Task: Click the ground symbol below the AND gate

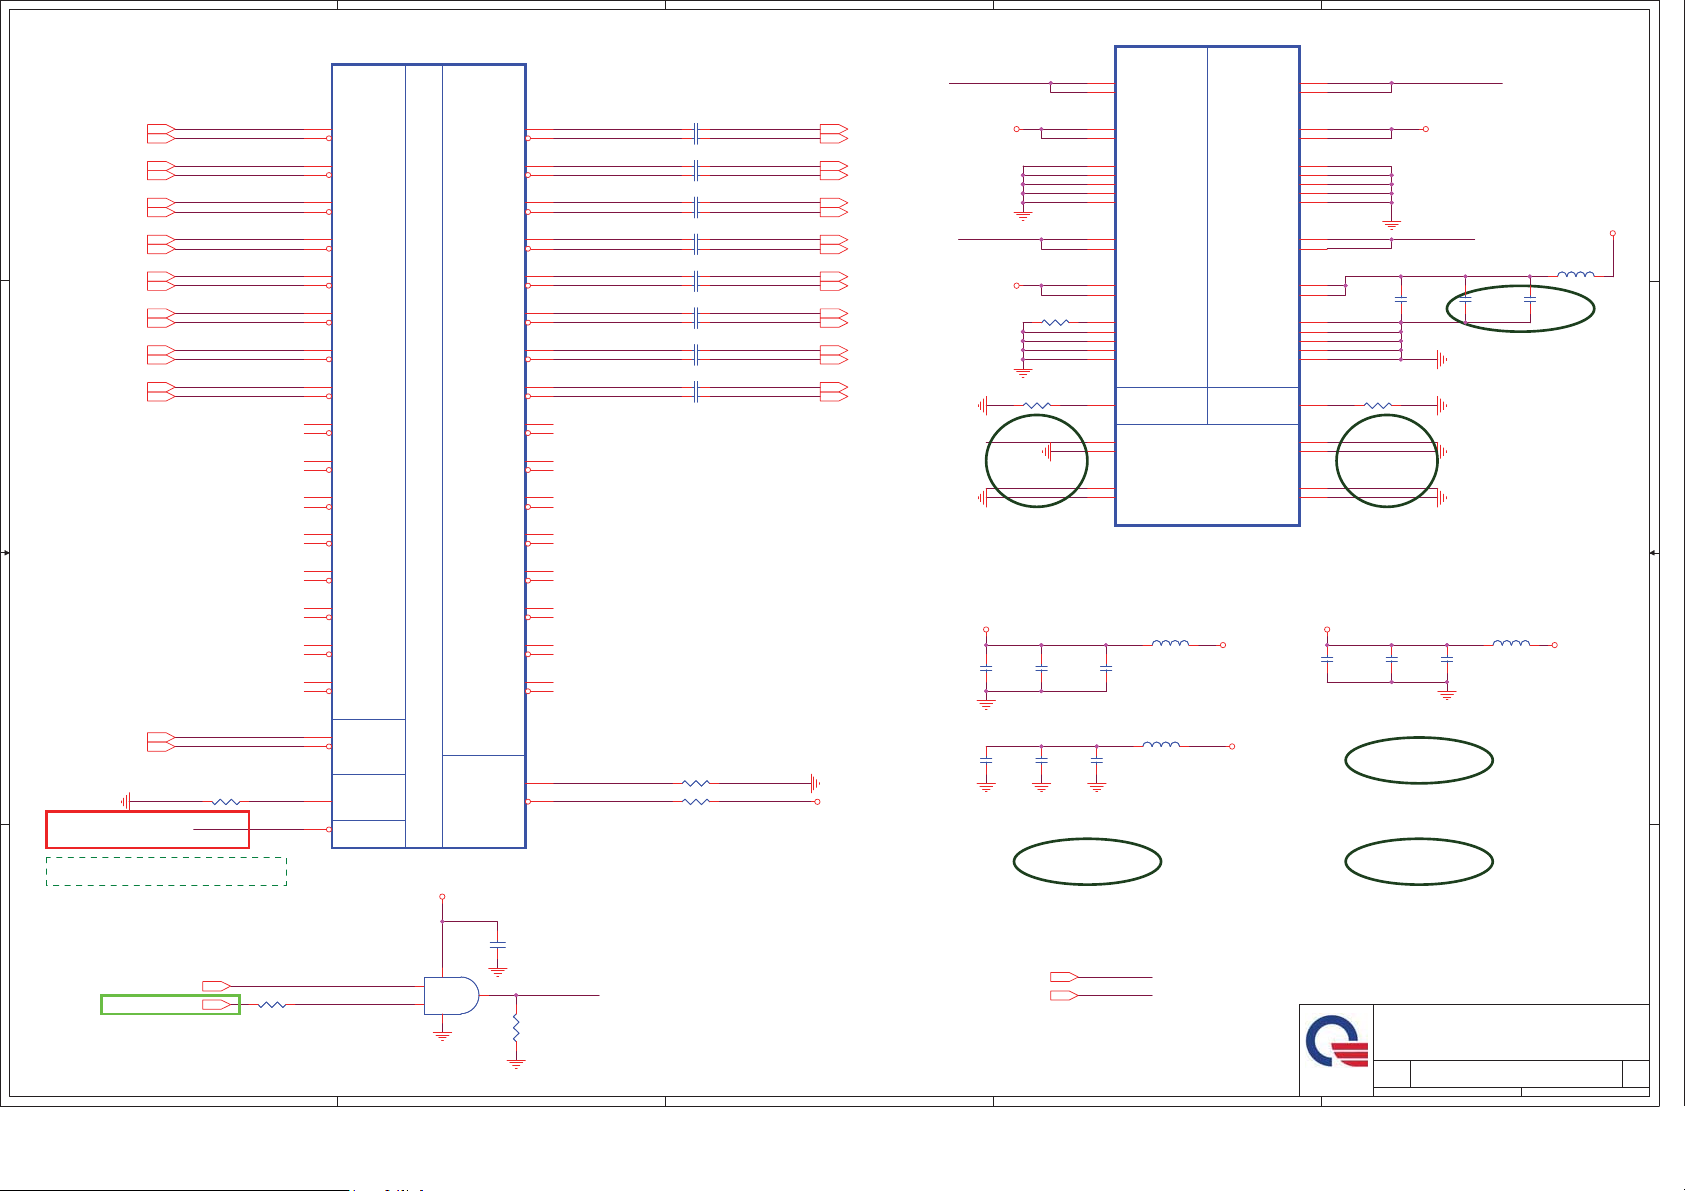Action: pyautogui.click(x=442, y=1036)
